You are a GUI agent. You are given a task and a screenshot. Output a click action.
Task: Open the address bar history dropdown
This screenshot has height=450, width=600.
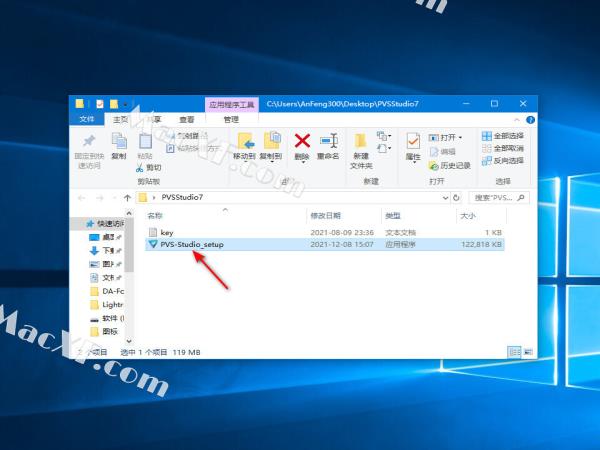445,198
